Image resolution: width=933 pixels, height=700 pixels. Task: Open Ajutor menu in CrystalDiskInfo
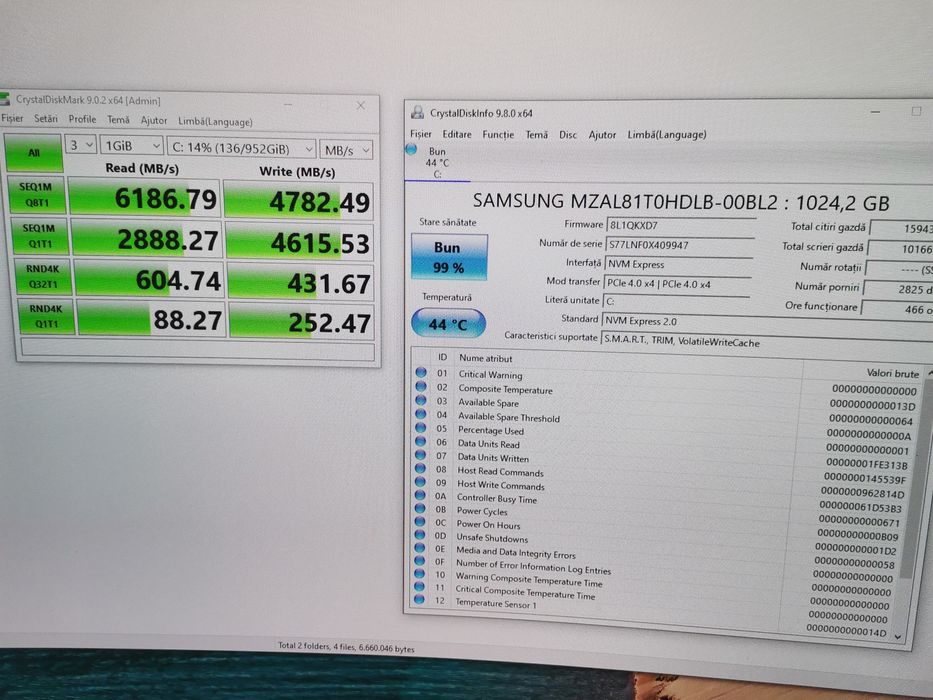602,135
